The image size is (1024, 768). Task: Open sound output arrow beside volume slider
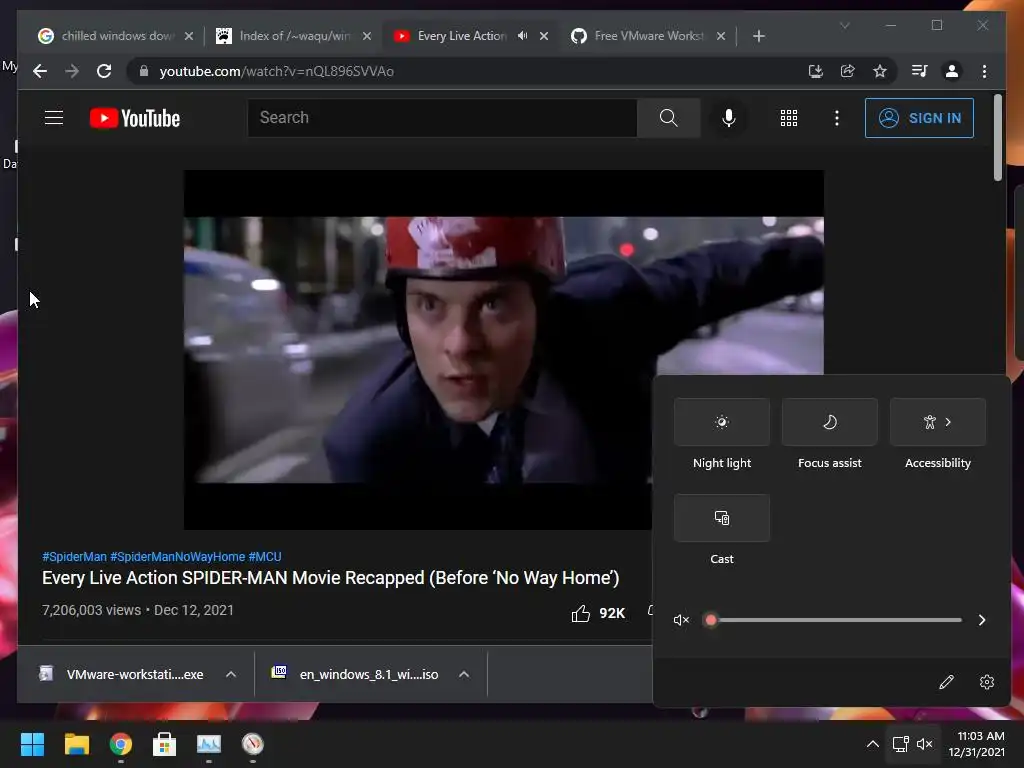pyautogui.click(x=982, y=620)
